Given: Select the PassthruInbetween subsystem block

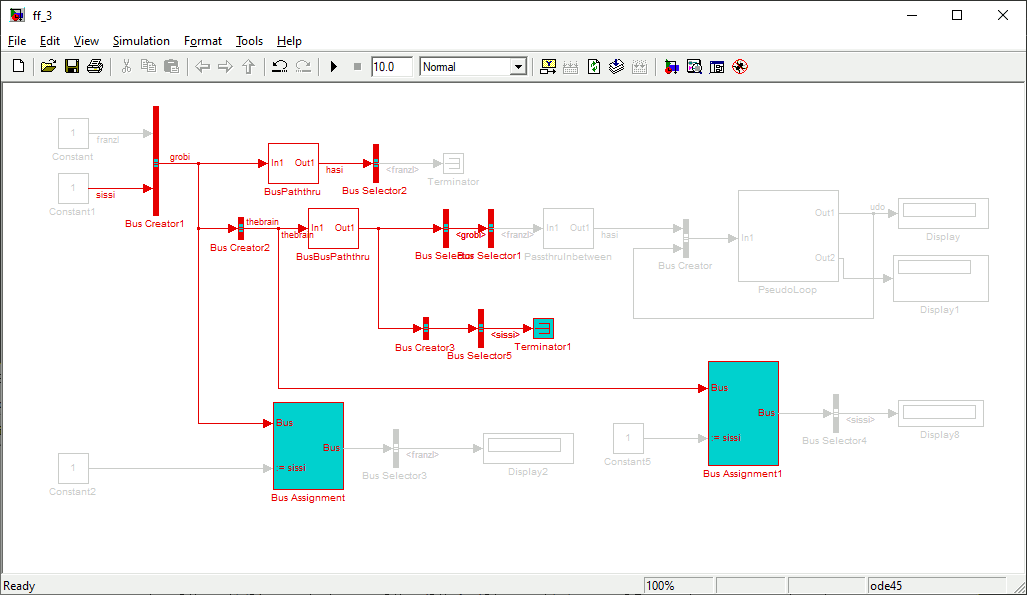Looking at the screenshot, I should tap(568, 229).
